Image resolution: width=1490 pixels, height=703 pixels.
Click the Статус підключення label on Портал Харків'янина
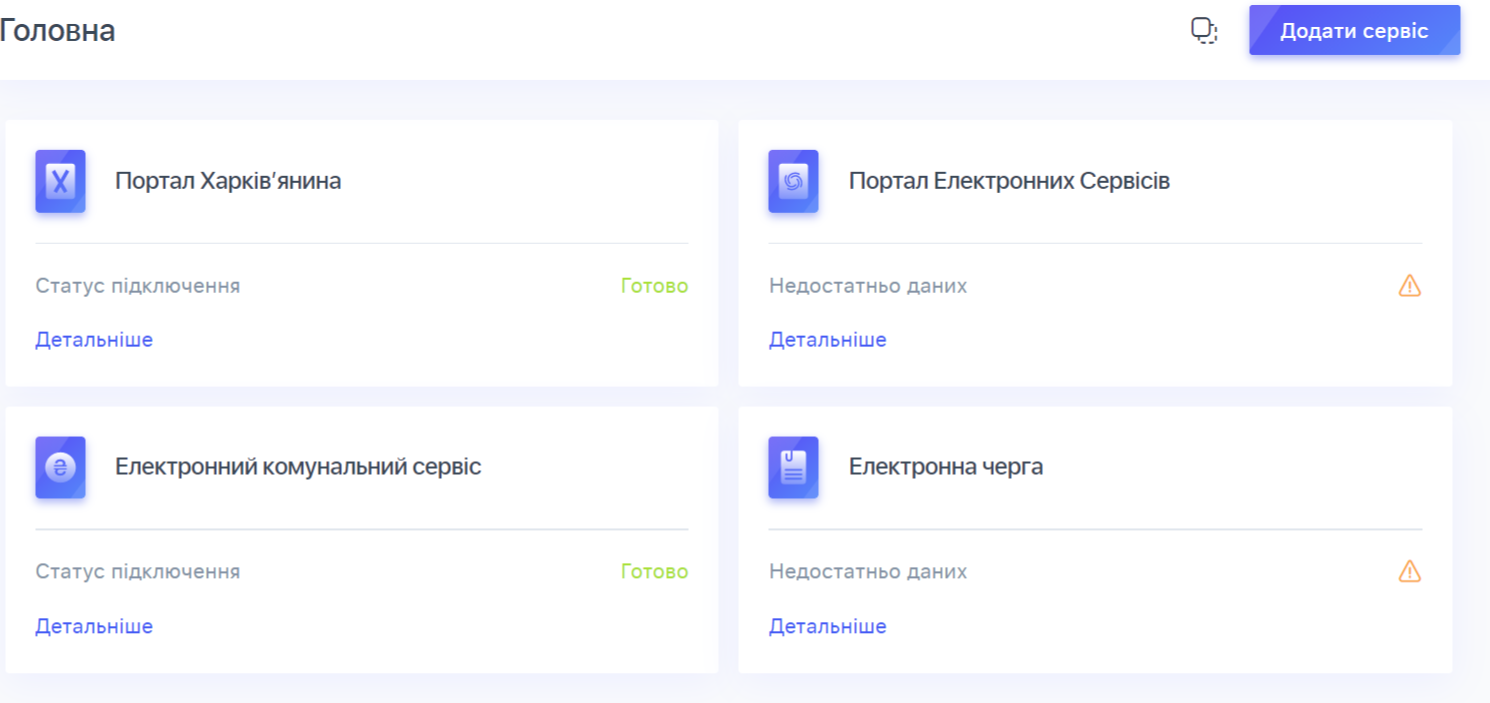click(139, 285)
